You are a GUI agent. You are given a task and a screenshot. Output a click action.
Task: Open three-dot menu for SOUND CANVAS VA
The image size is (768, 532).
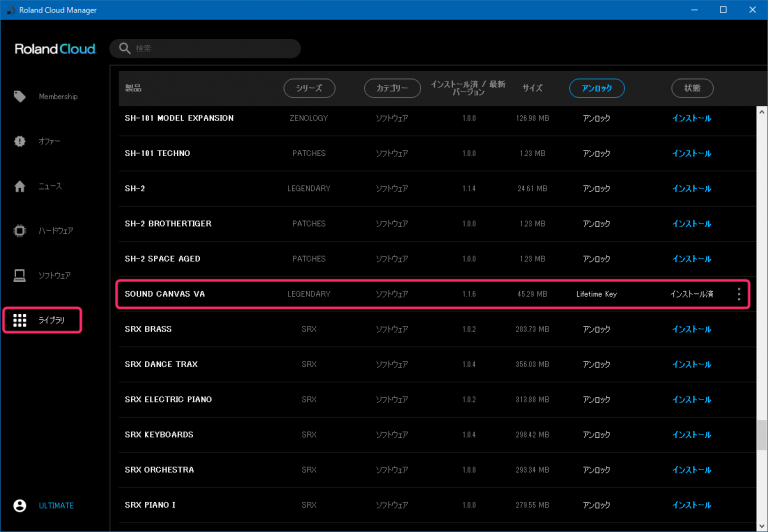[x=739, y=294]
